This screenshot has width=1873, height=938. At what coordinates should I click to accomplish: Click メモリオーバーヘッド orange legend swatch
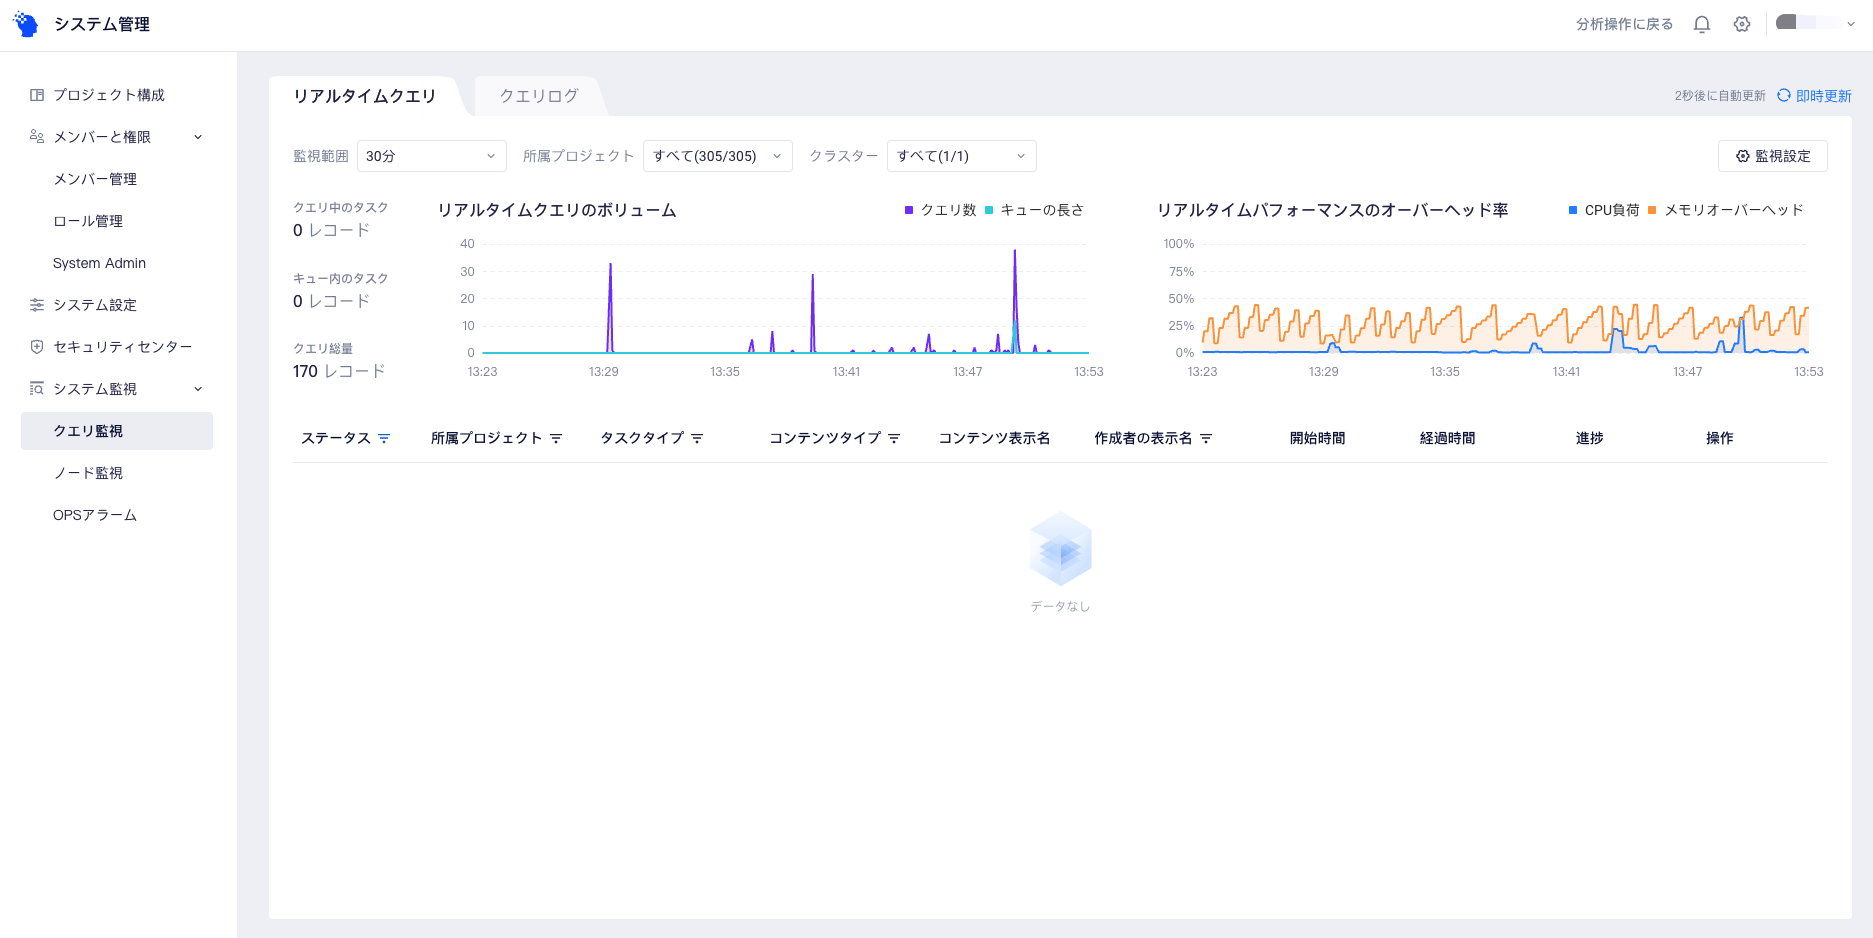[1652, 210]
